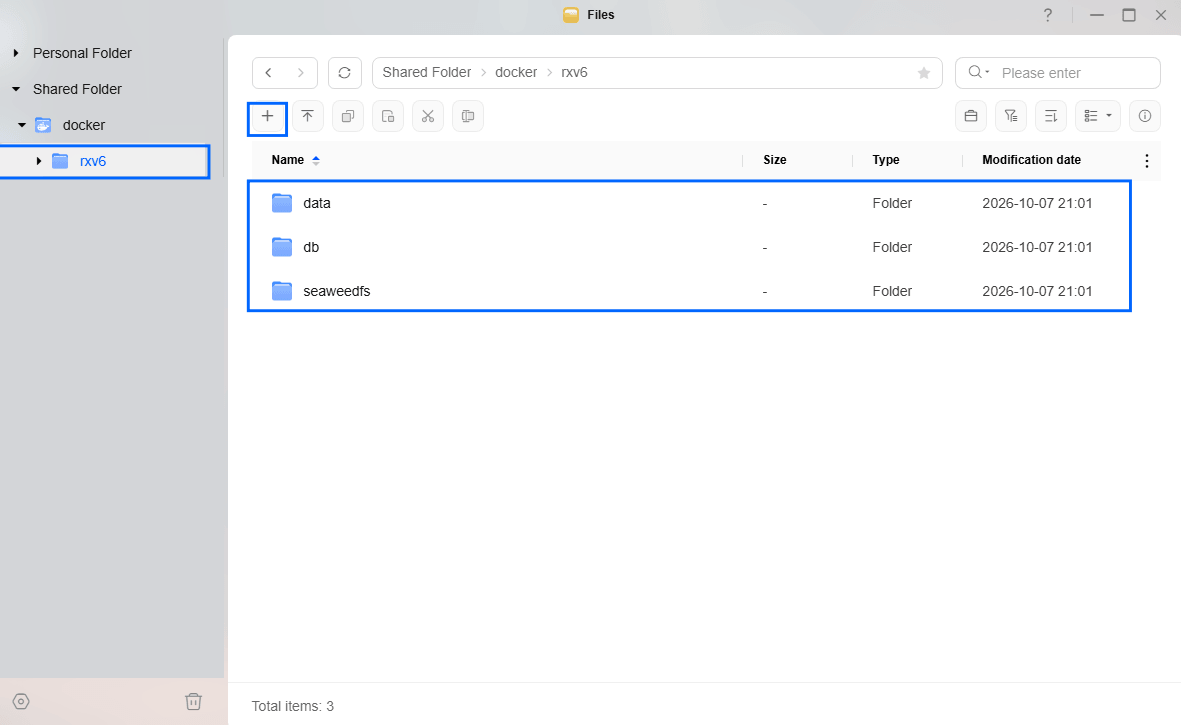Image resolution: width=1181 pixels, height=725 pixels.
Task: Click modification date of data row
Action: point(1037,203)
